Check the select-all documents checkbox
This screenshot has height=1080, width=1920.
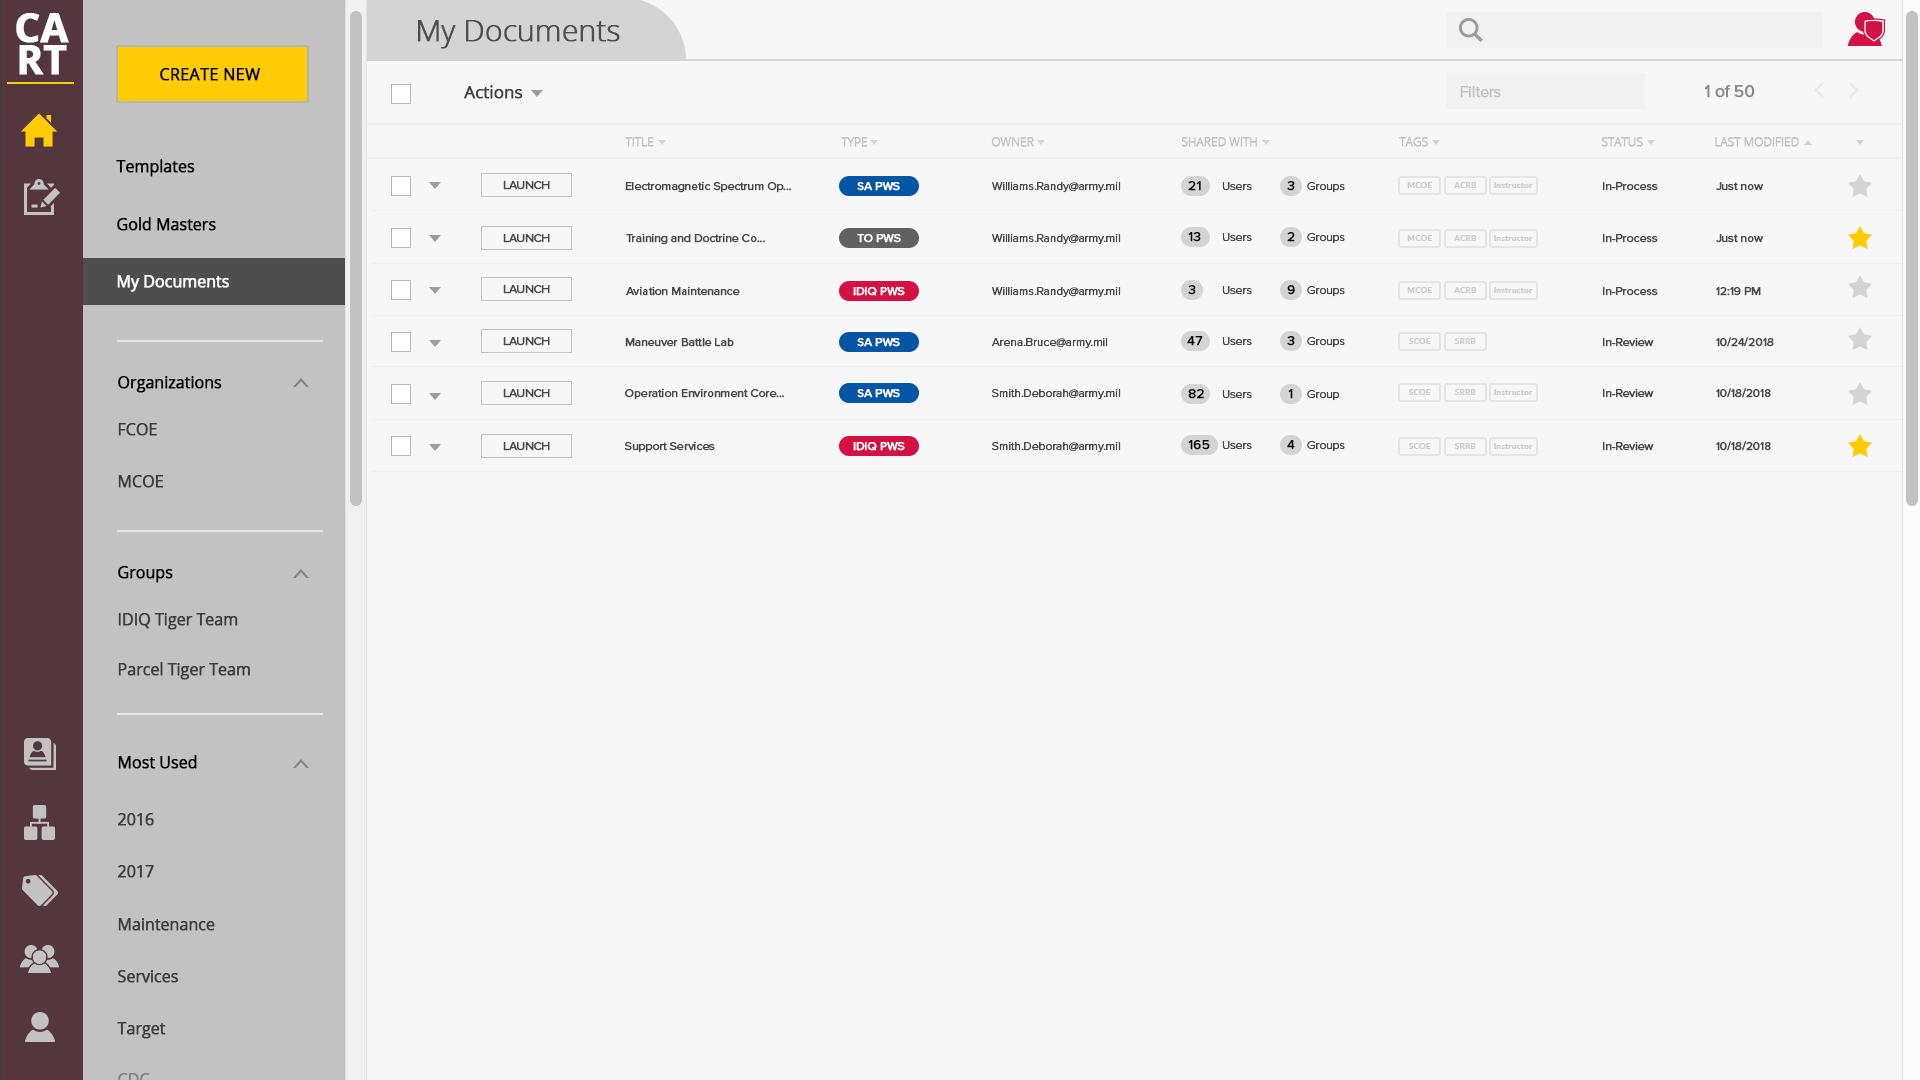coord(401,94)
